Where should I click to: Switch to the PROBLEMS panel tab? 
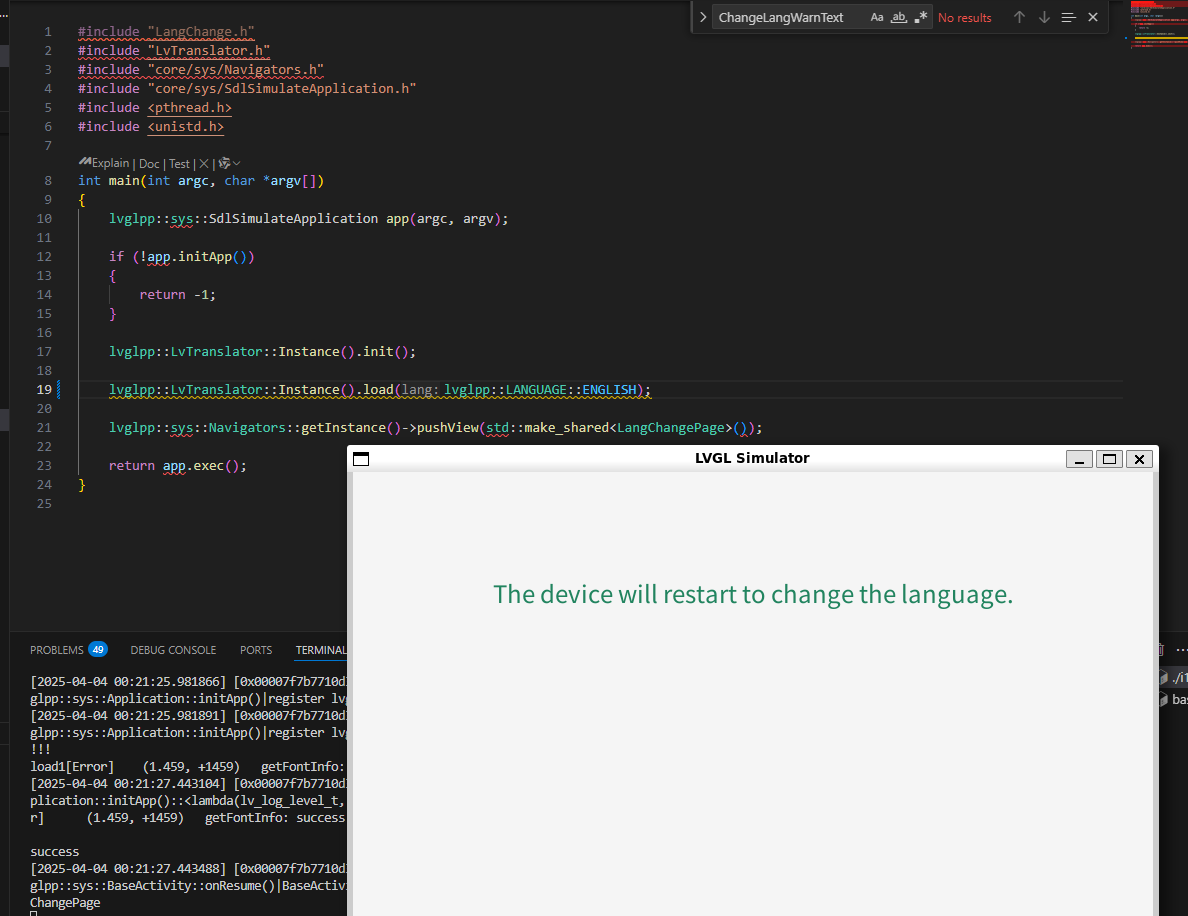pos(57,650)
